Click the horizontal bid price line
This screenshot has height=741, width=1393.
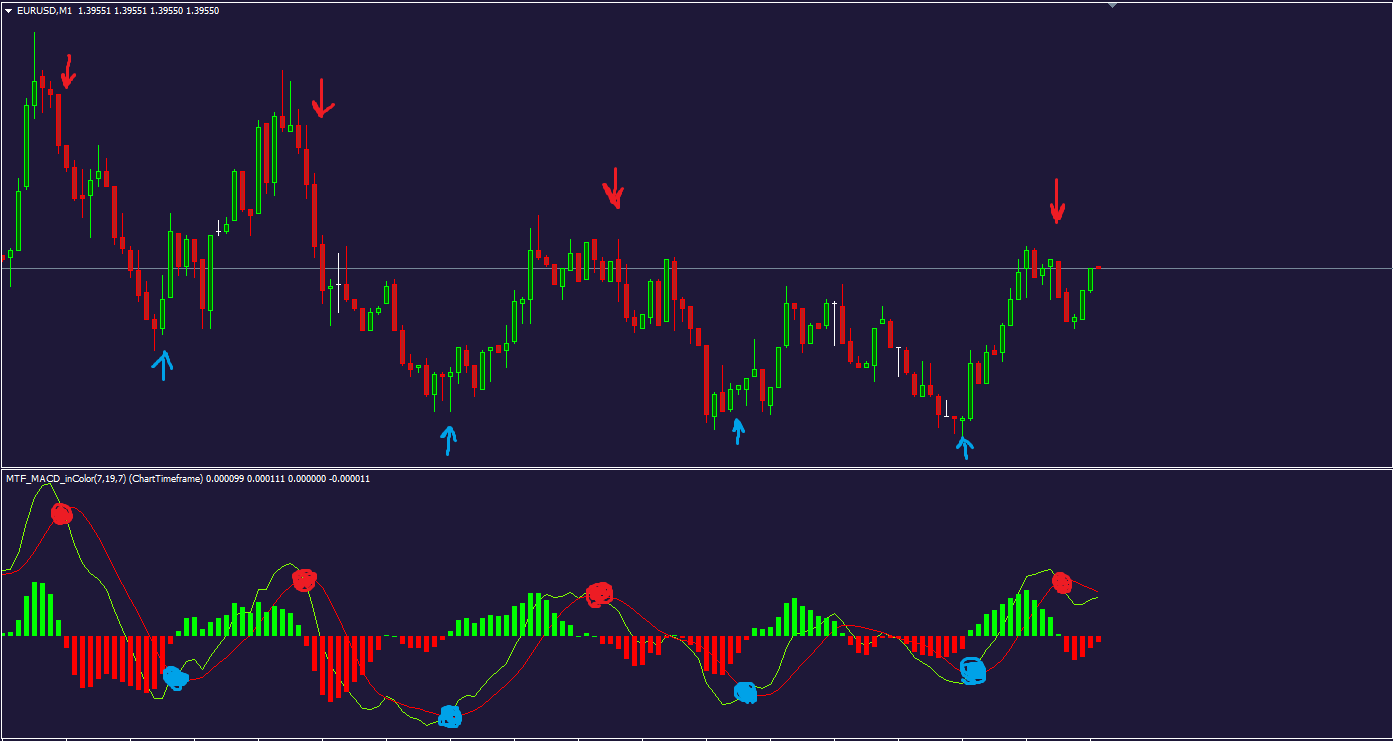(696, 268)
